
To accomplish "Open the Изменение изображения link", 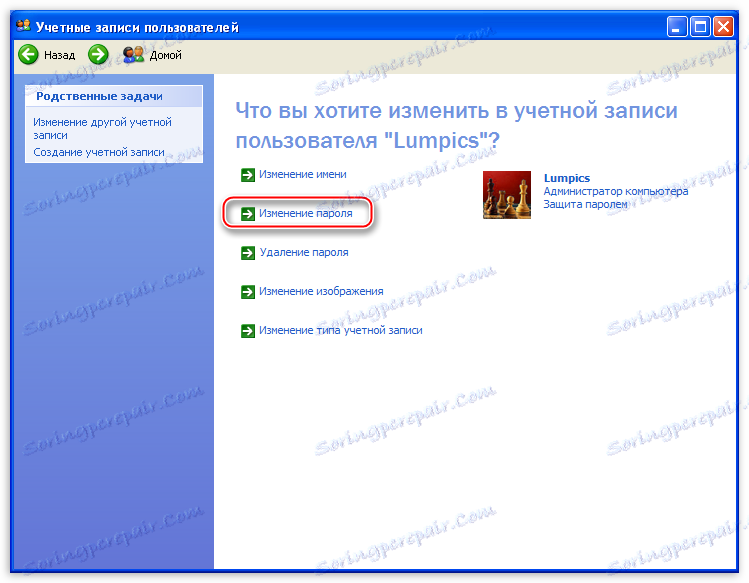I will [x=321, y=292].
